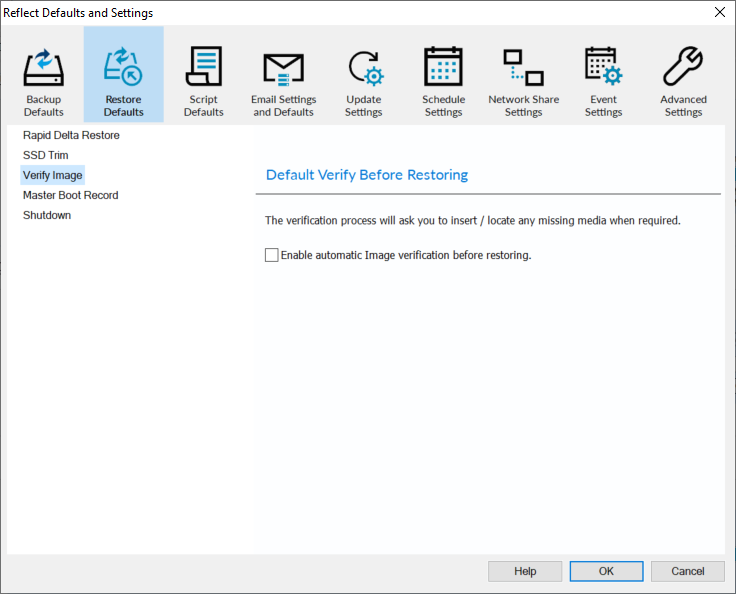Click the verification process description text

(x=473, y=220)
